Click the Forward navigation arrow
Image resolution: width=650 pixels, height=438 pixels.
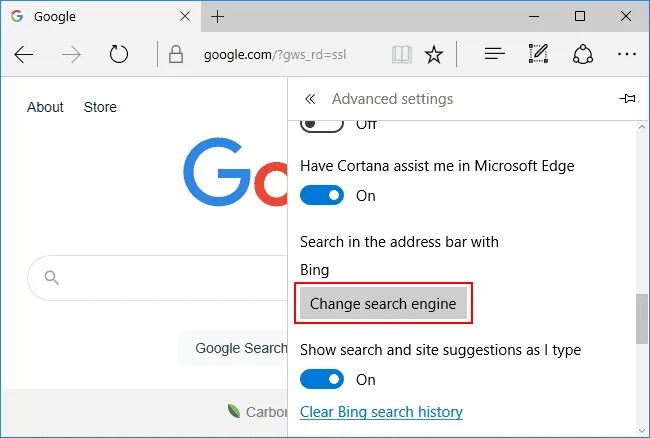tap(71, 54)
